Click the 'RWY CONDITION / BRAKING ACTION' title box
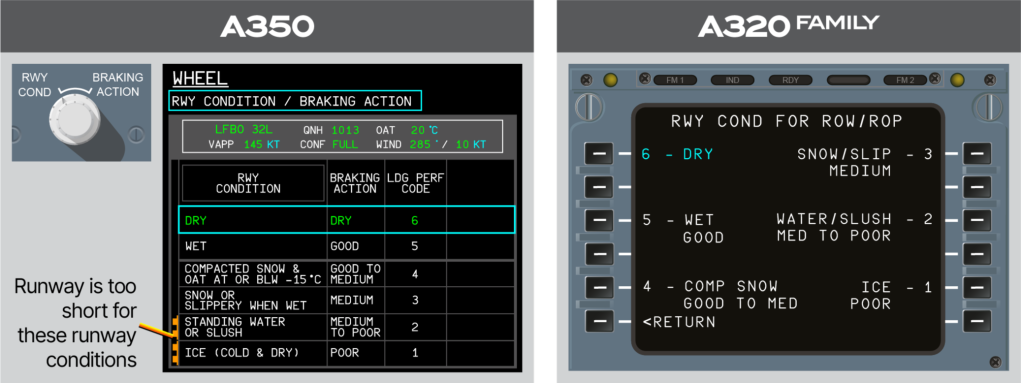1021x383 pixels. [295, 101]
